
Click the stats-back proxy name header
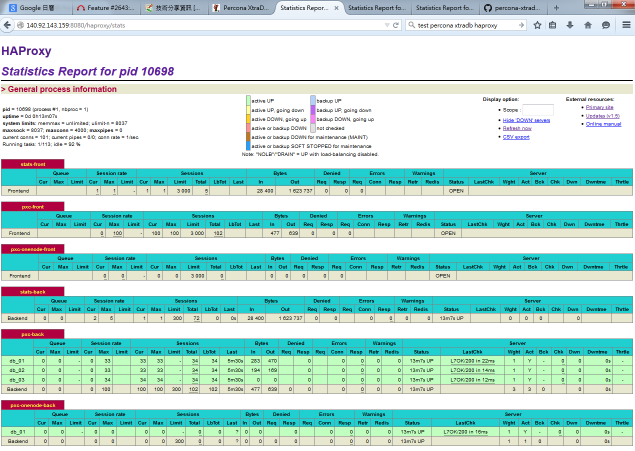coord(33,292)
